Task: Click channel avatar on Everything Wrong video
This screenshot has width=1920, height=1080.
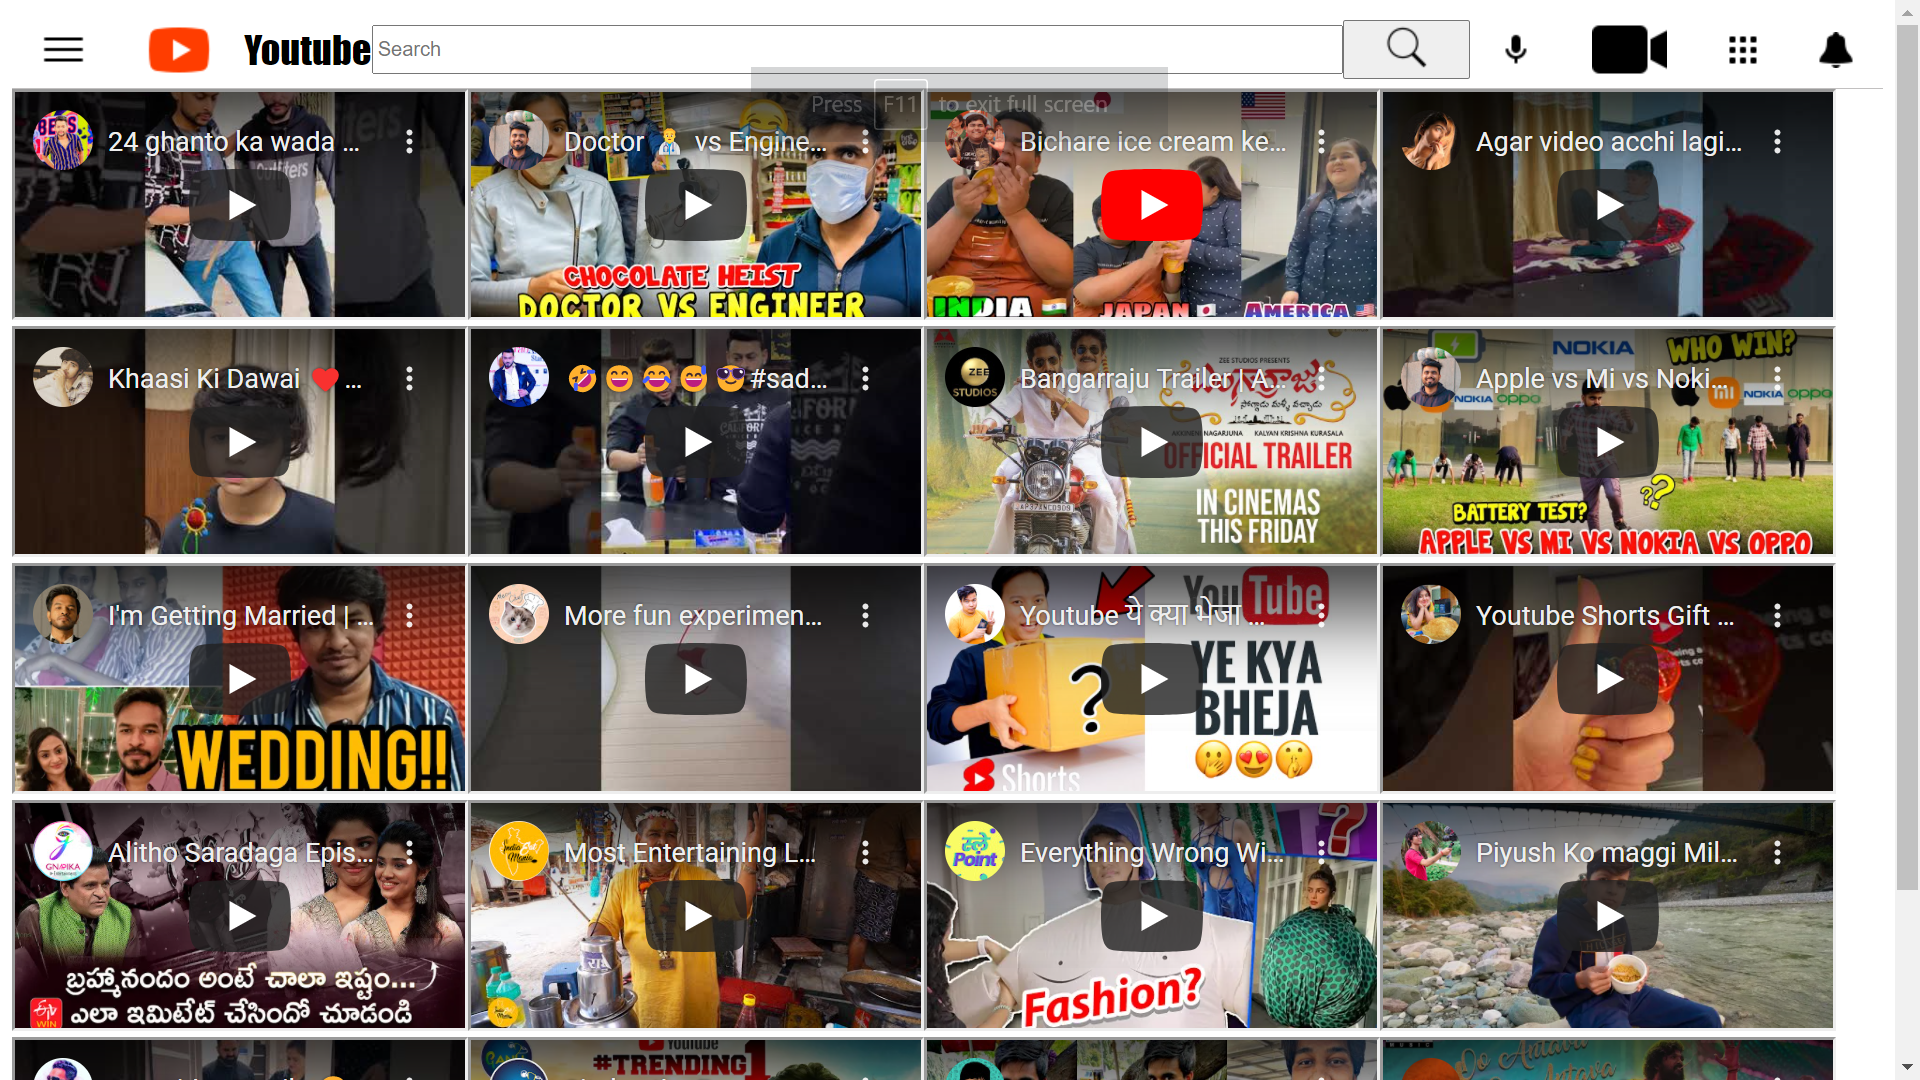Action: pos(974,852)
